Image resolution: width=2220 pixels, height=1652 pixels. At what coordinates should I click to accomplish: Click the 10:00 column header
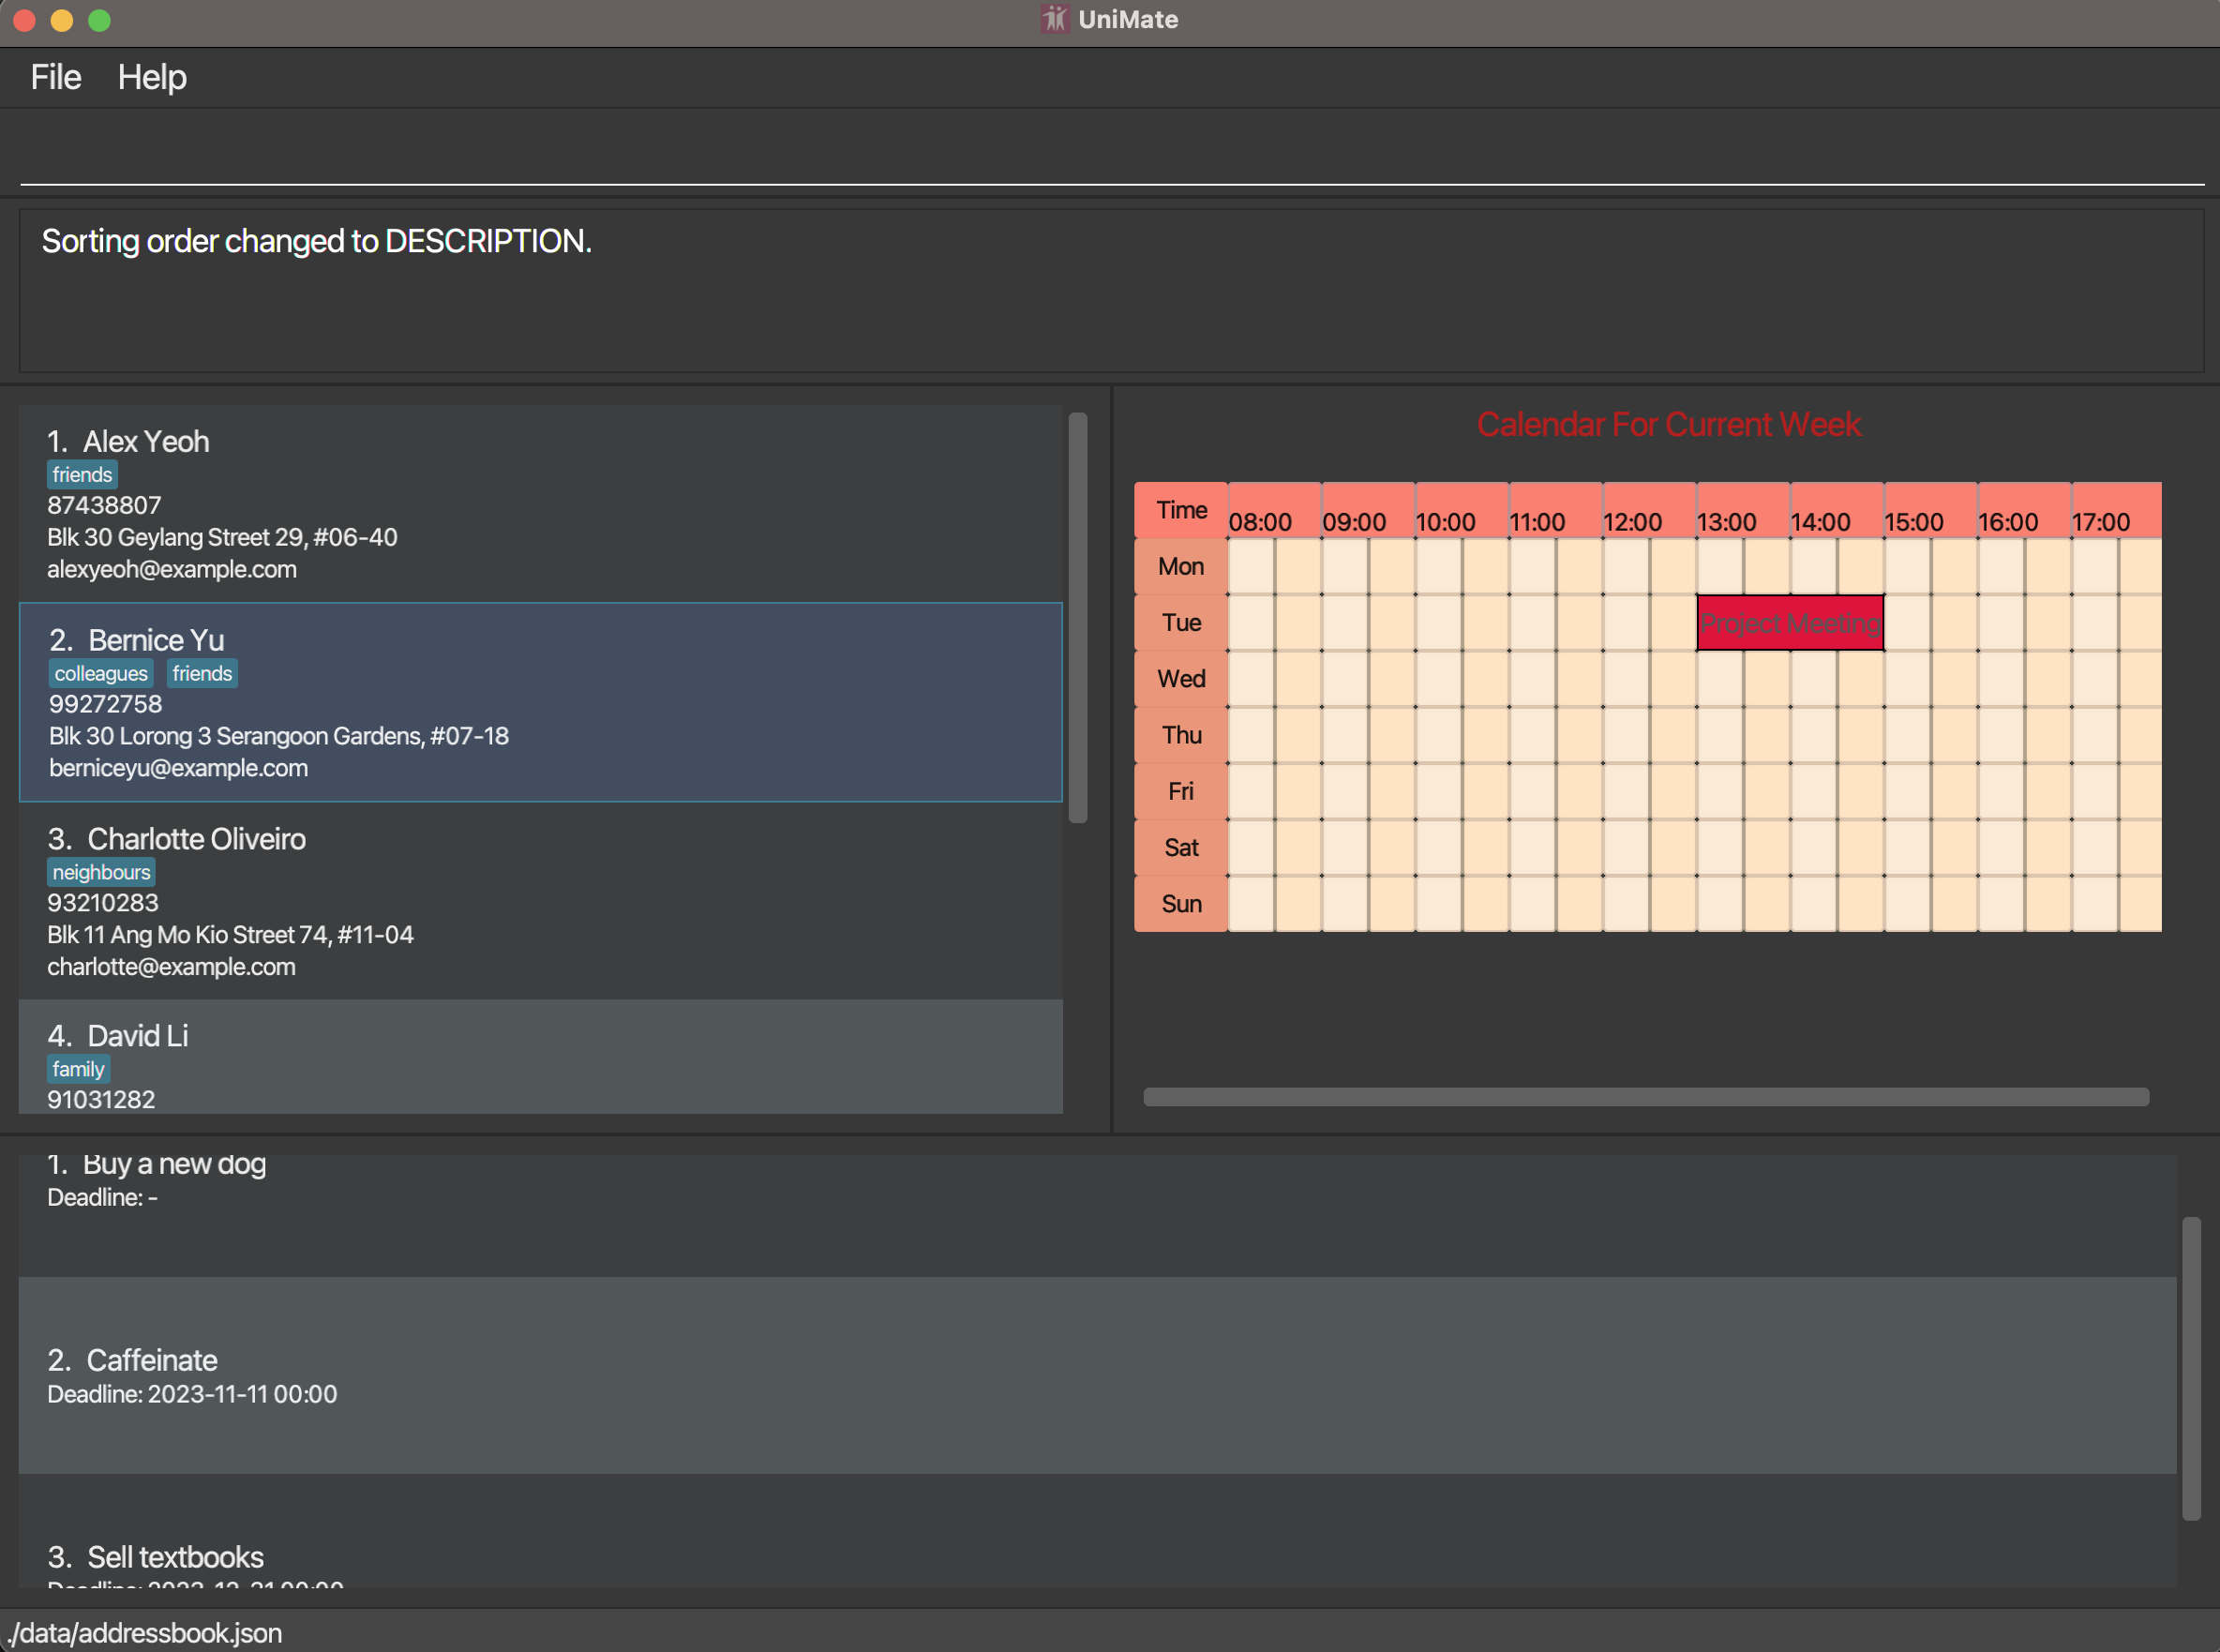pos(1462,510)
